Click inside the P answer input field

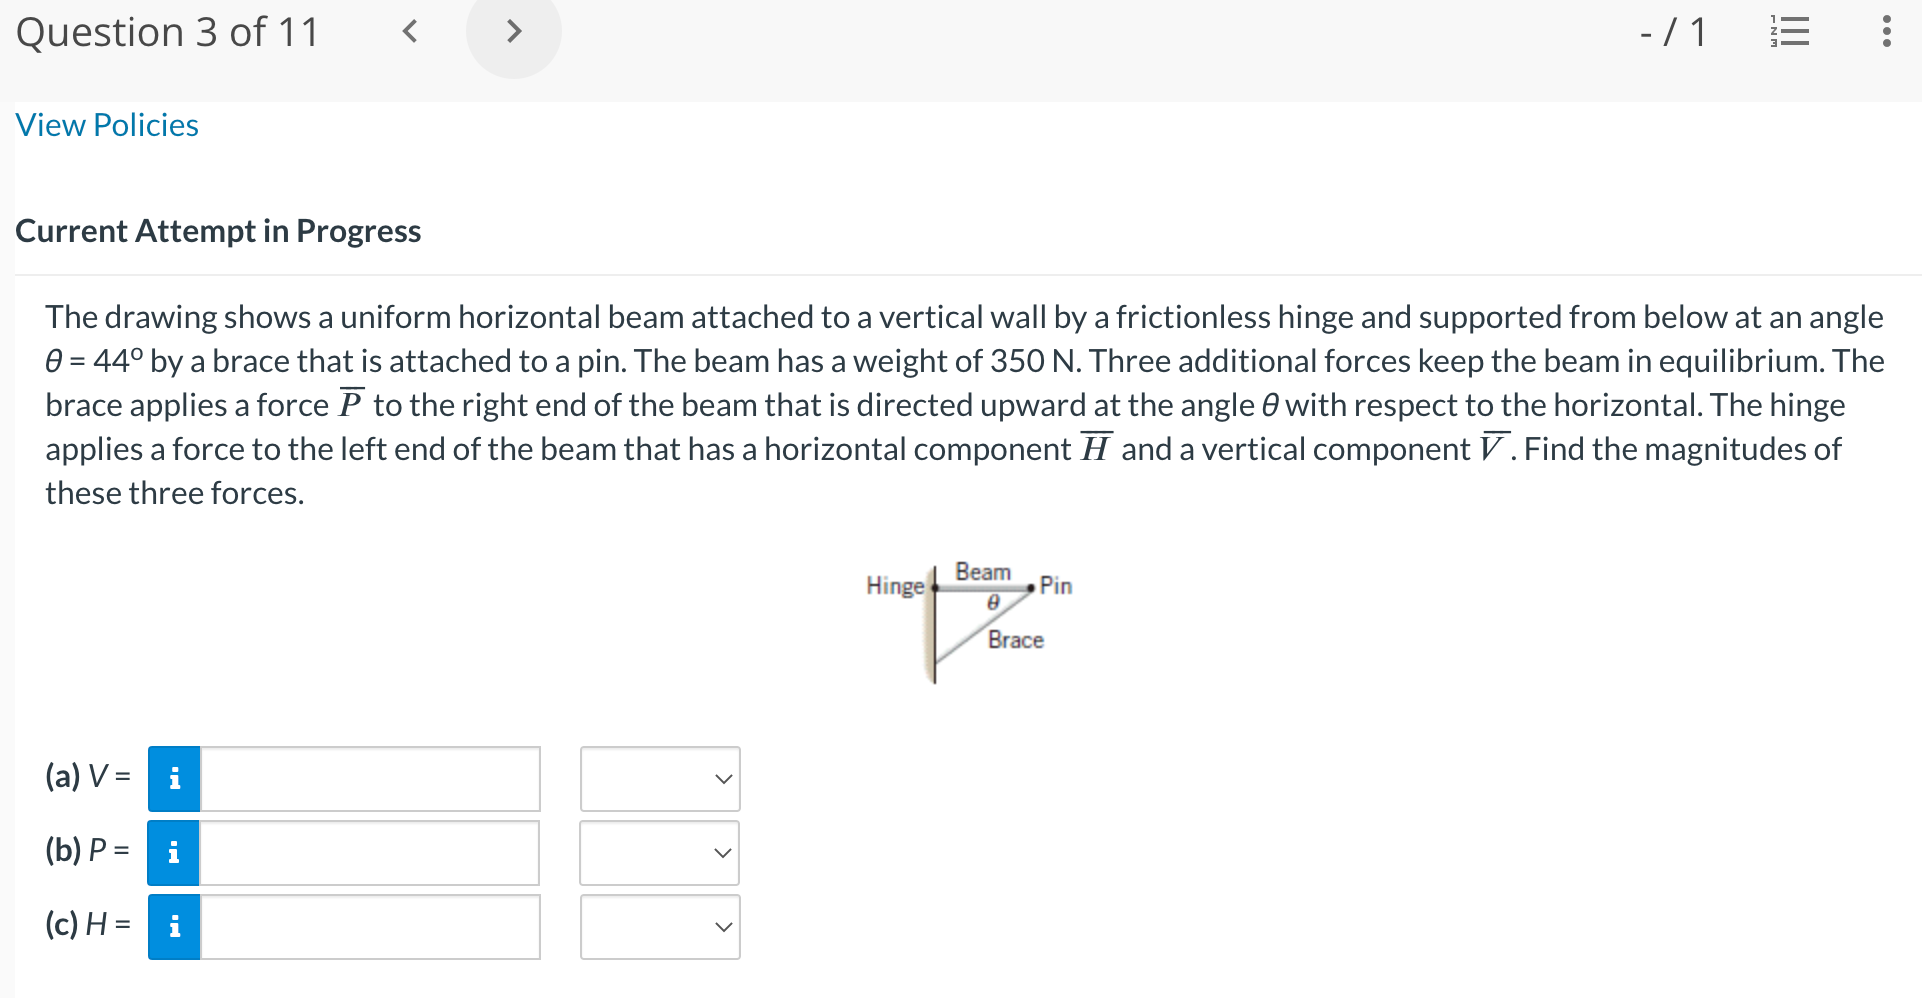(368, 852)
